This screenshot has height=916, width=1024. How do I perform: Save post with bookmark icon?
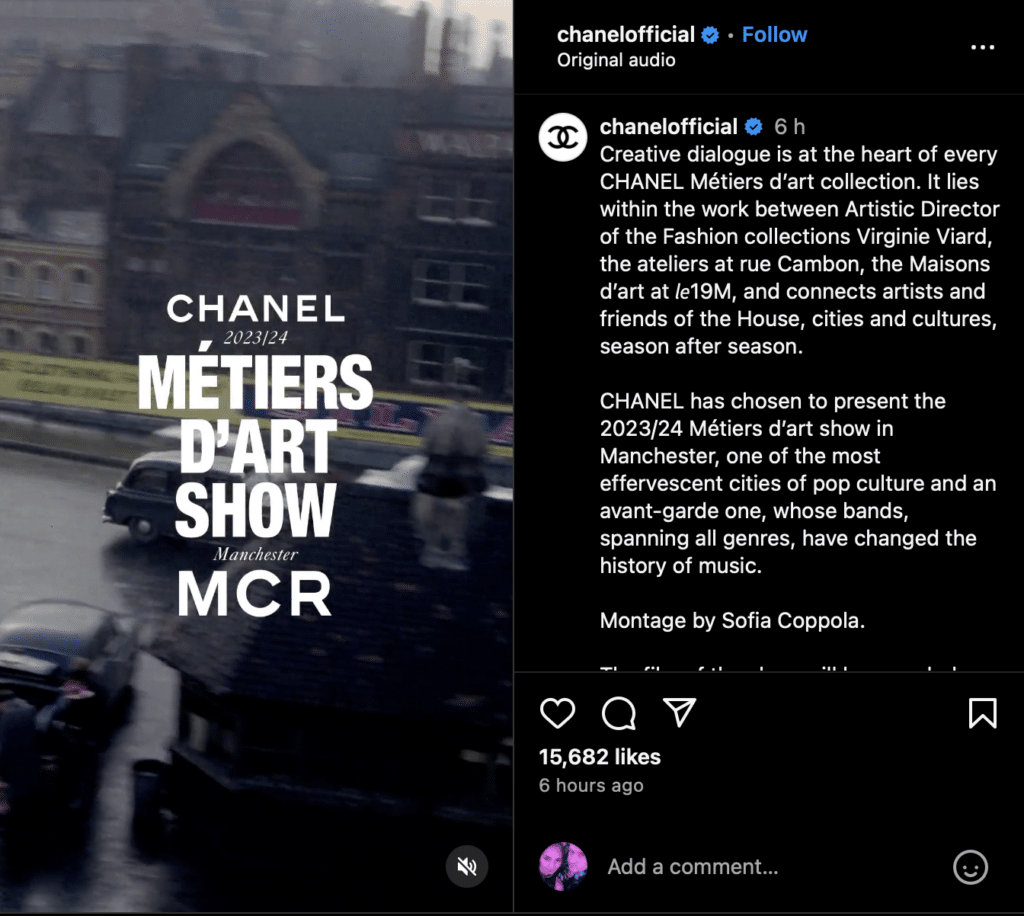tap(982, 712)
